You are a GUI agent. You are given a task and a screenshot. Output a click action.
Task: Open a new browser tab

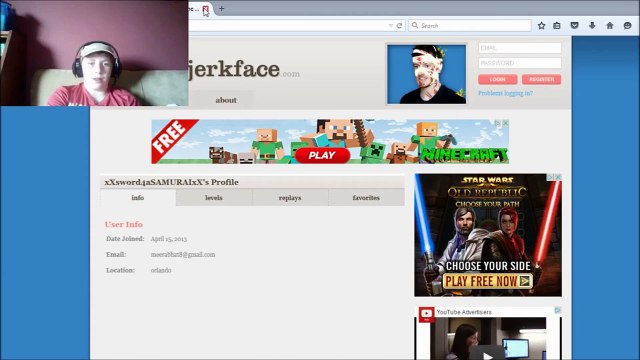221,8
